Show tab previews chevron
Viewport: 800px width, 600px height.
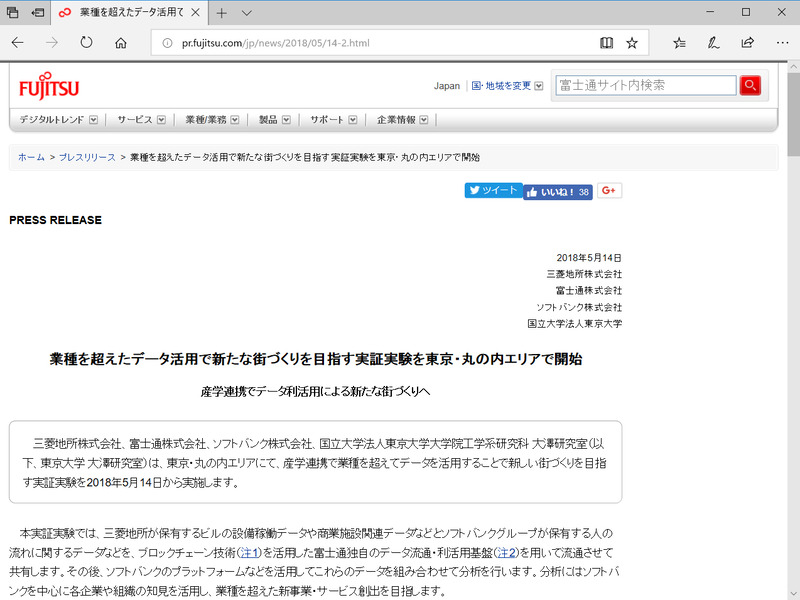pos(247,13)
